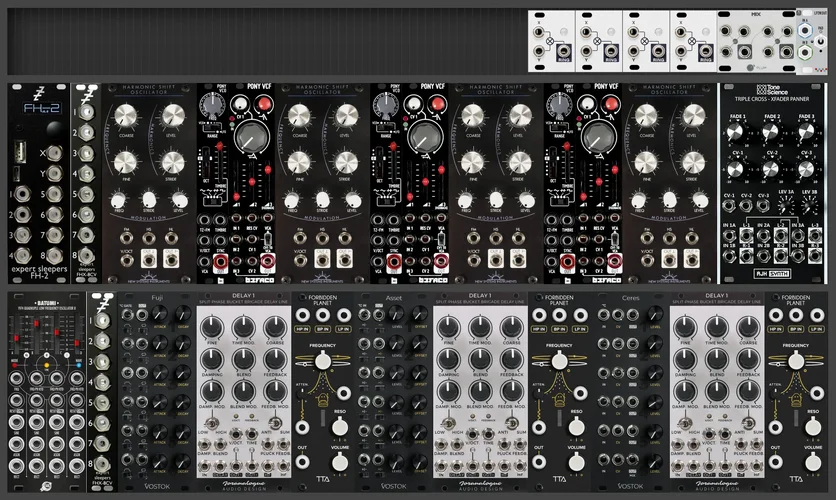Click the first frequency fader on Batumi
Viewport: 836px width, 500px height.
[17, 338]
